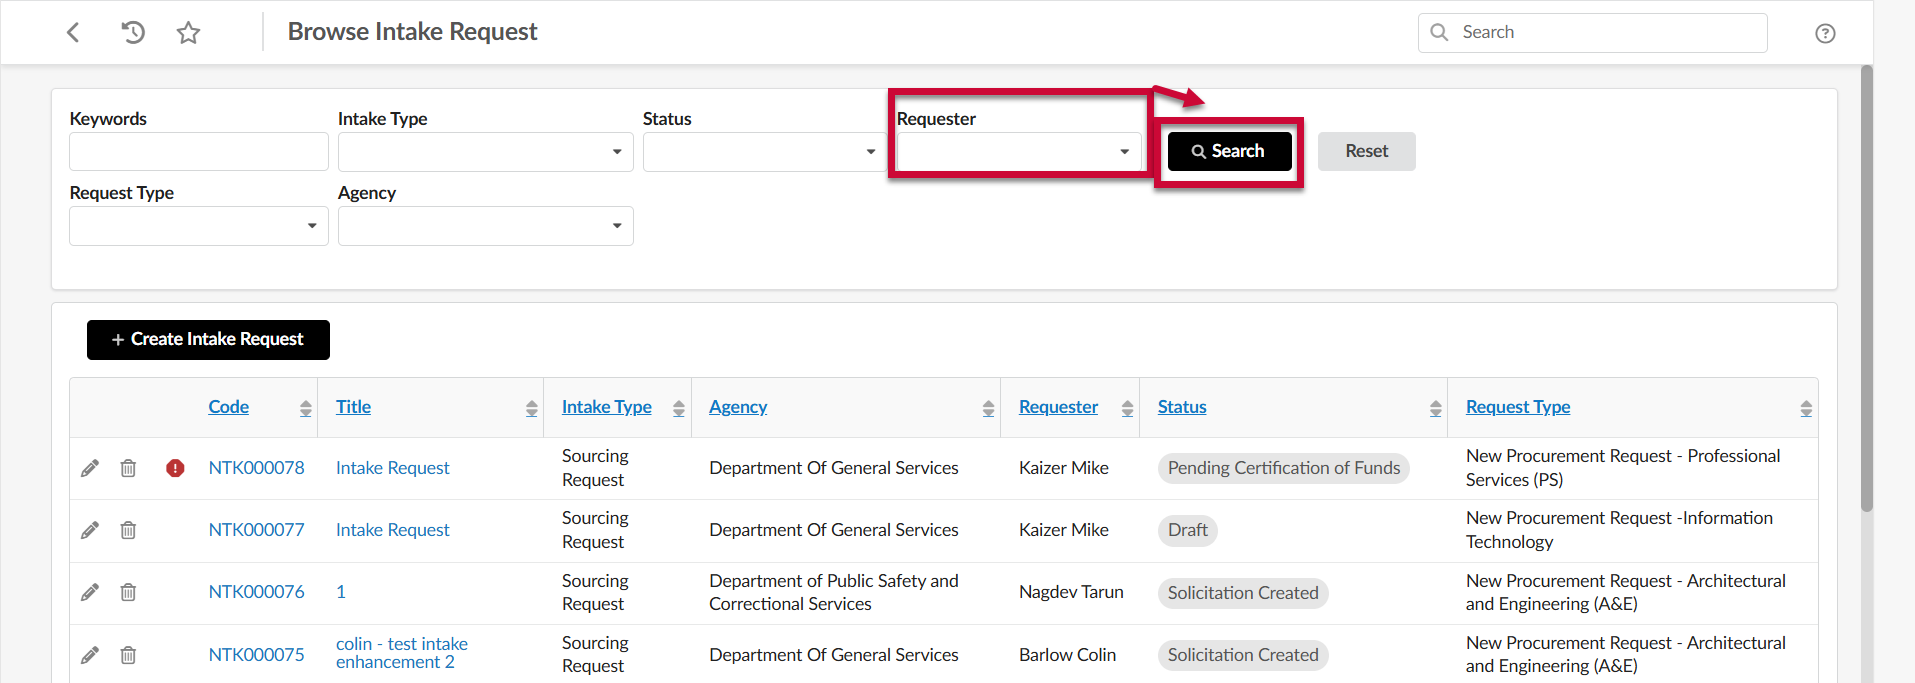The image size is (1915, 683).
Task: Delete NTK000077 using the trash icon
Action: [x=128, y=530]
